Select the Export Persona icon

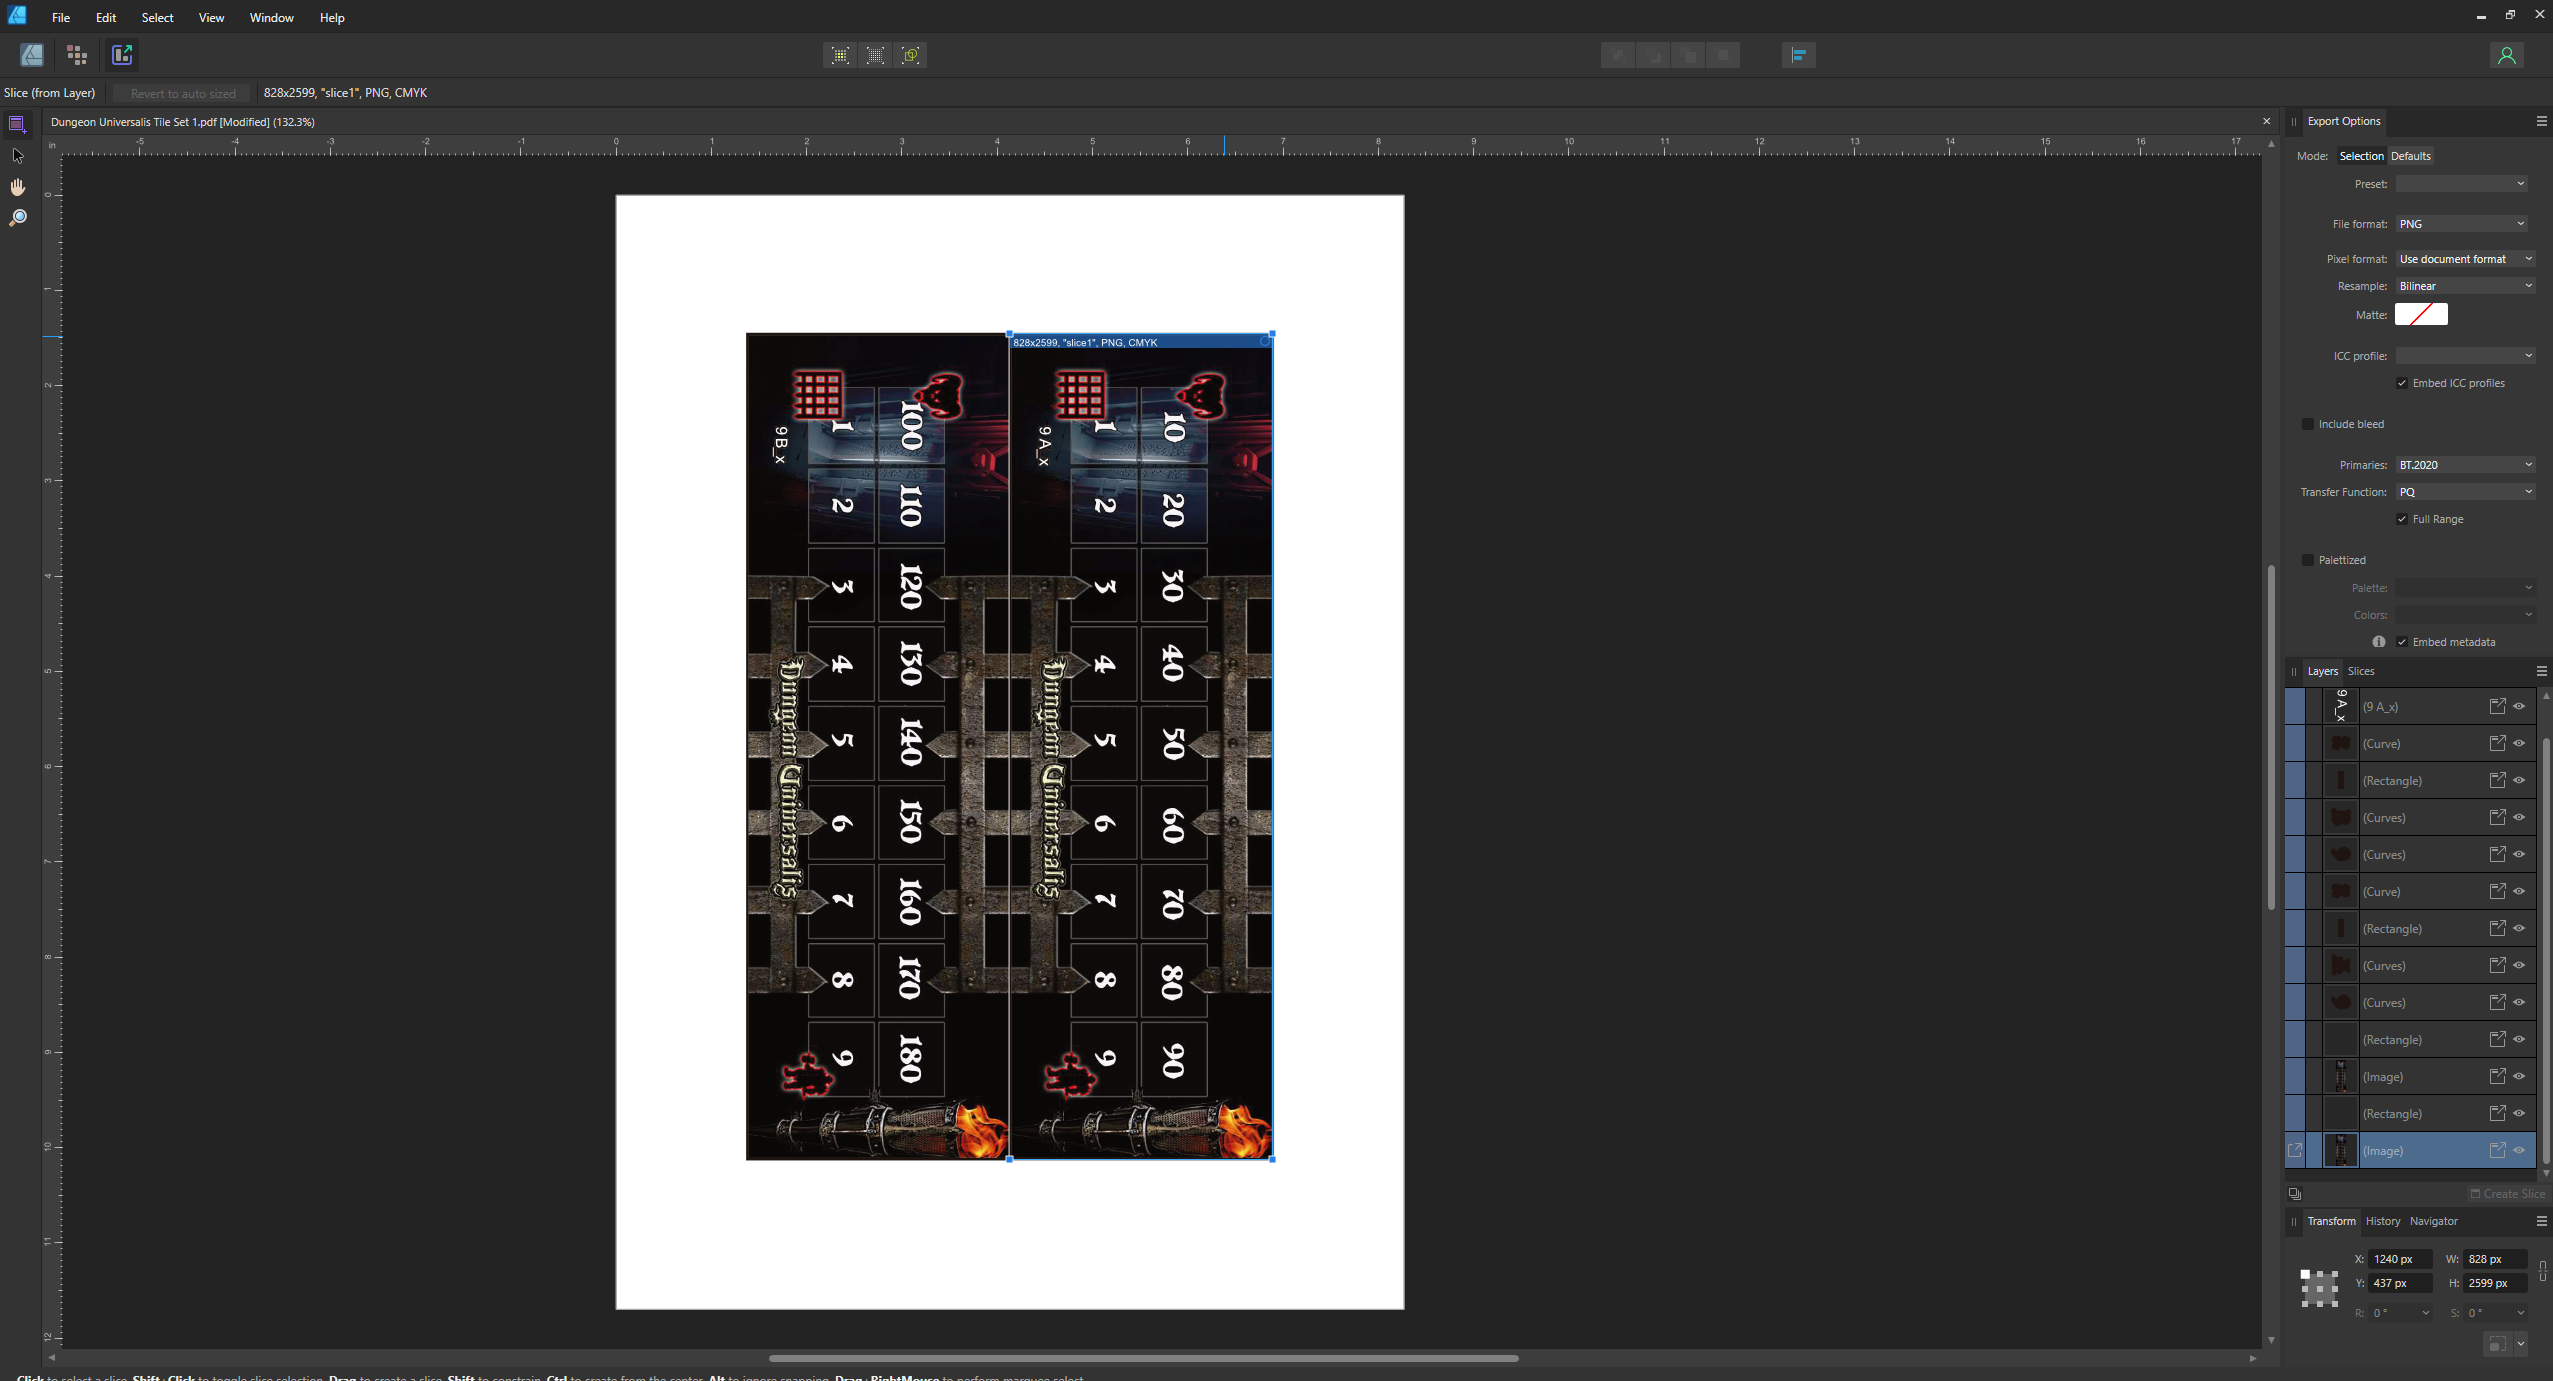coord(122,55)
